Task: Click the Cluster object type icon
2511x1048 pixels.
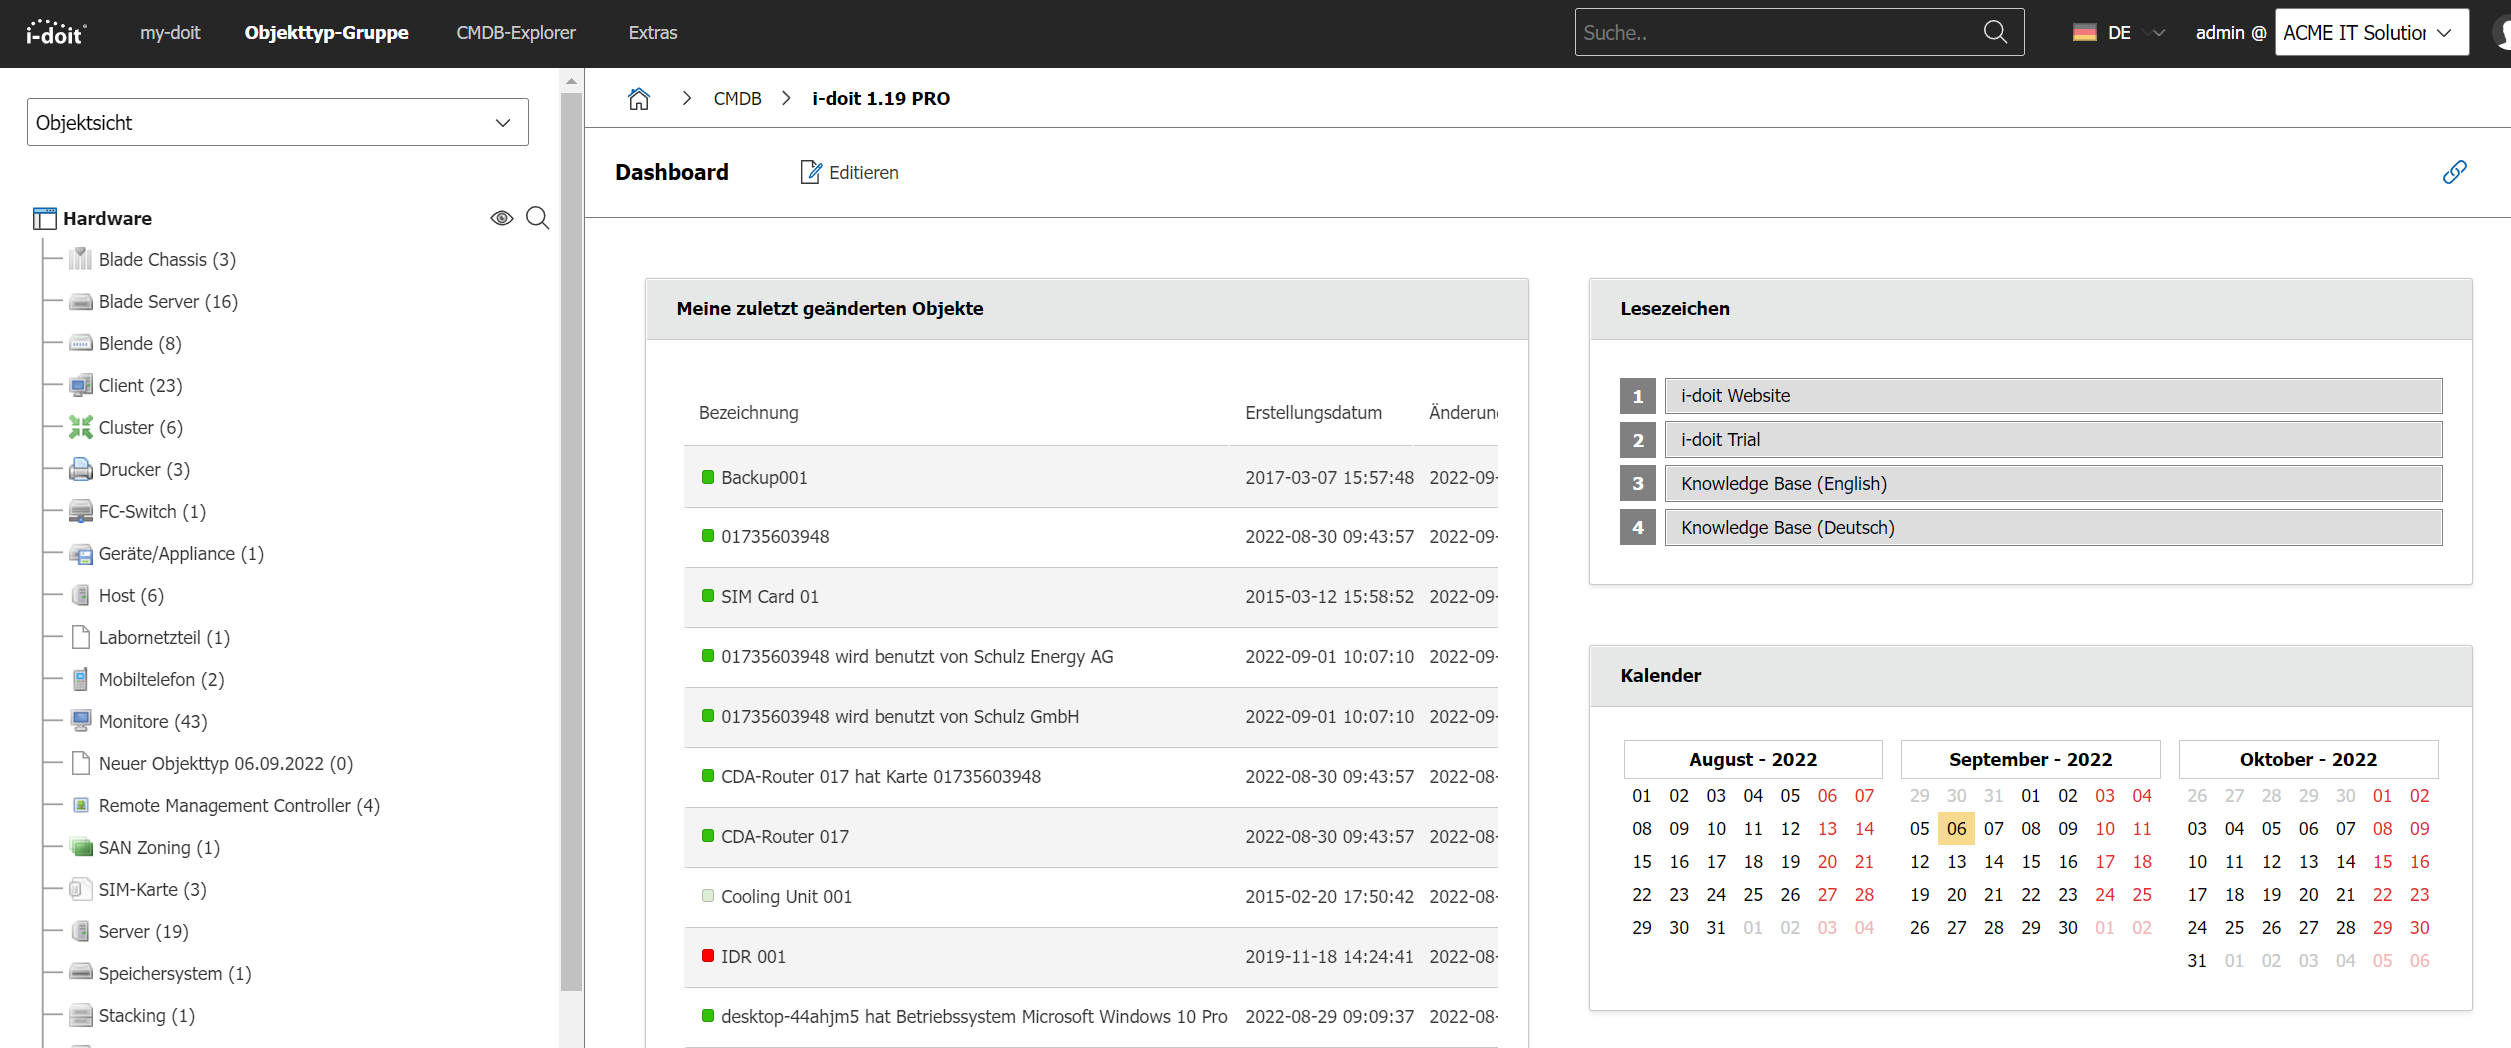Action: [80, 428]
